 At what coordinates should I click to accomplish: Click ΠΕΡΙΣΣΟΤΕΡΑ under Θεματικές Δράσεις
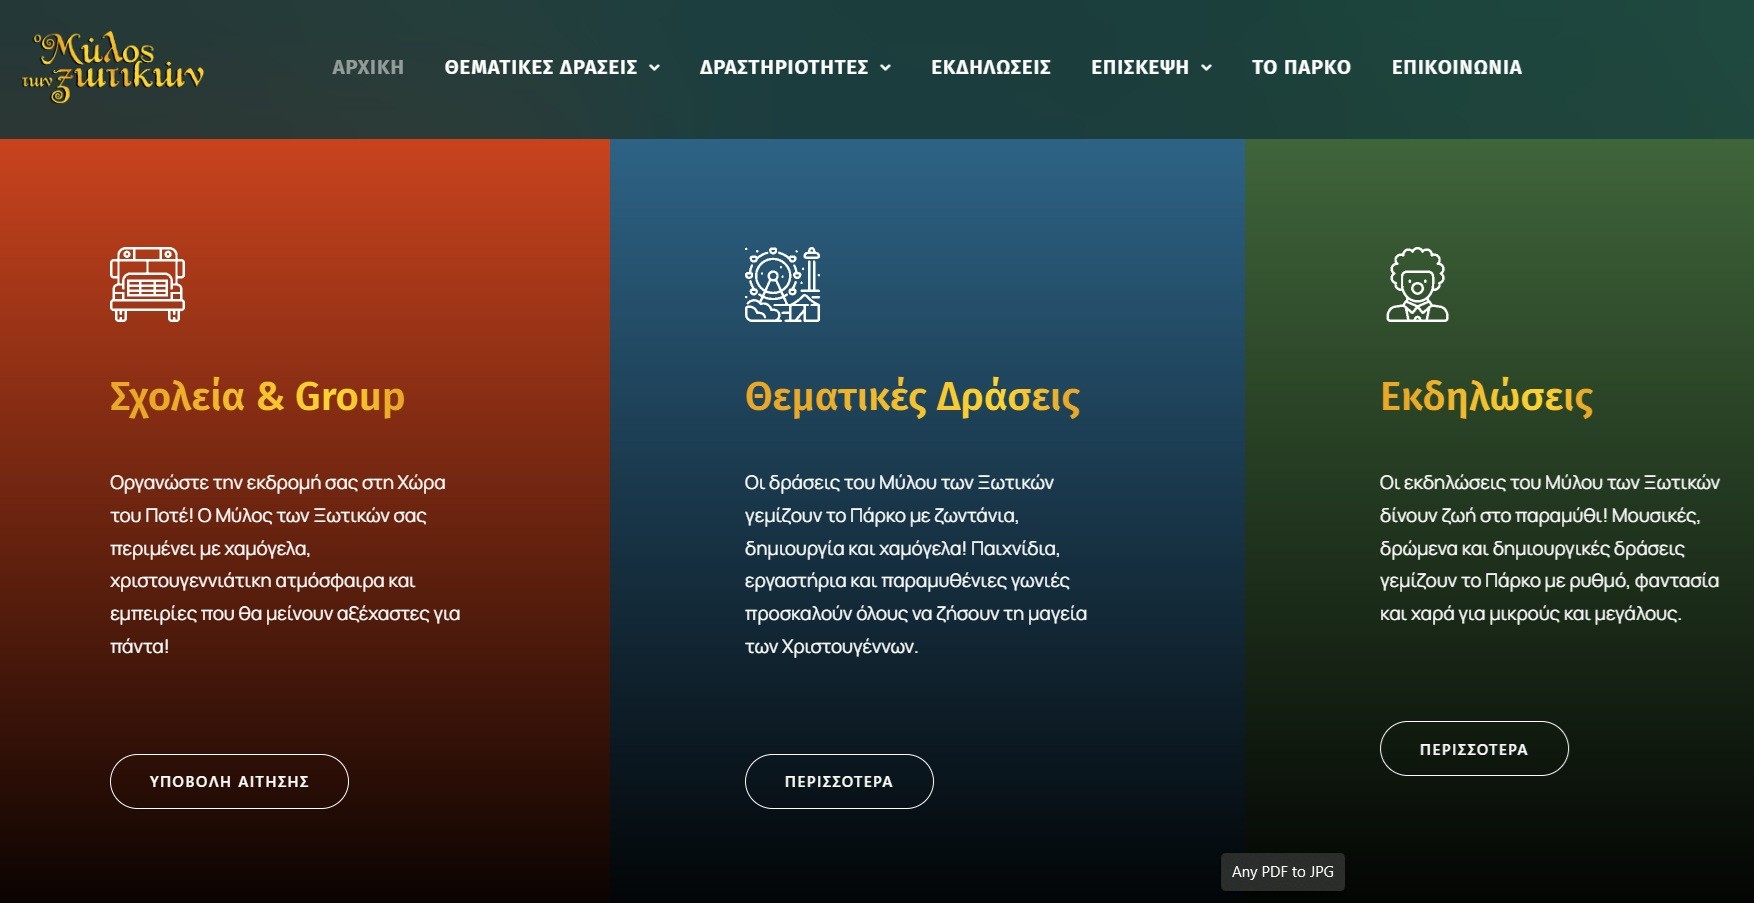(839, 781)
